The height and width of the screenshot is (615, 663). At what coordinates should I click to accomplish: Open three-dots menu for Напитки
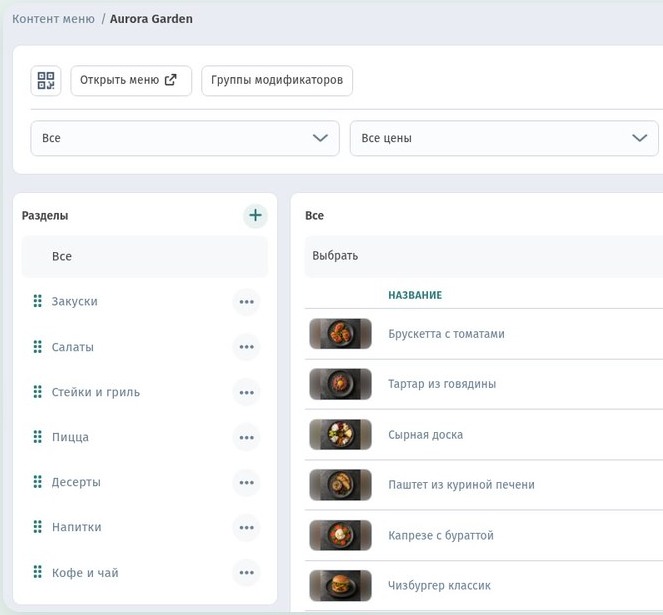(x=247, y=527)
